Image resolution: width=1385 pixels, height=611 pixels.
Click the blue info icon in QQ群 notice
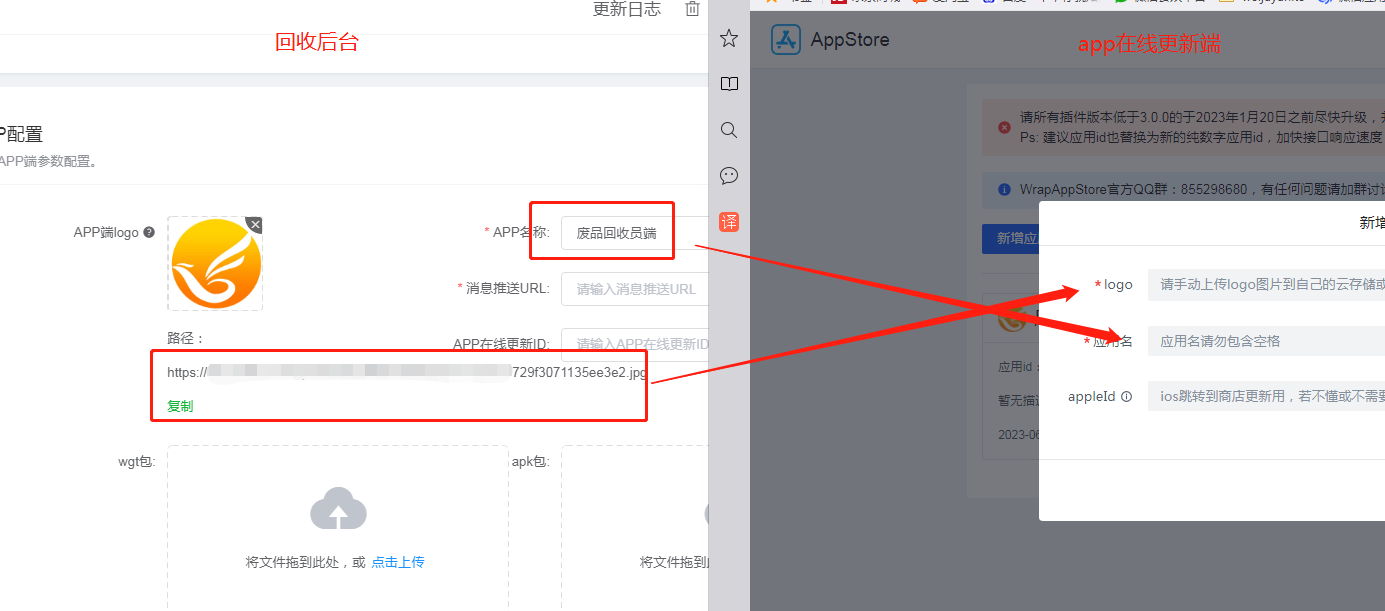[x=1004, y=189]
